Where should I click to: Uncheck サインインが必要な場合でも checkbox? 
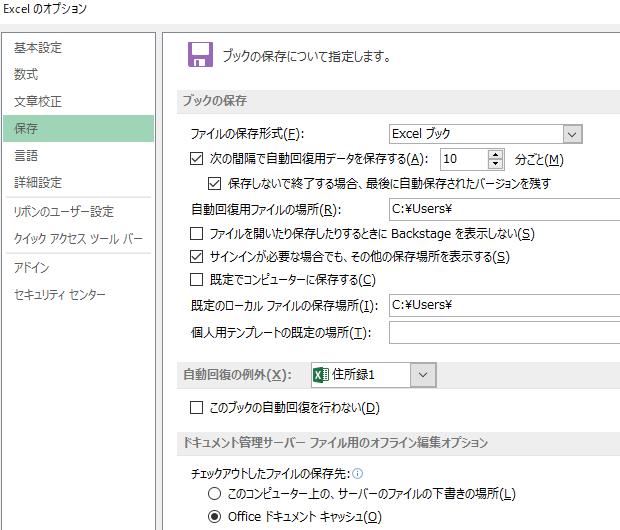tap(196, 257)
